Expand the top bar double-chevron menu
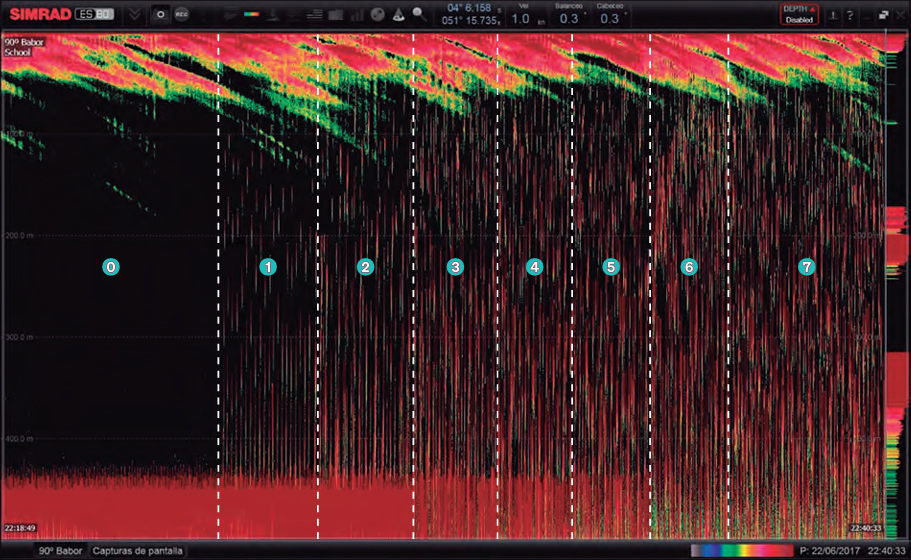The height and width of the screenshot is (560, 911). coord(135,16)
